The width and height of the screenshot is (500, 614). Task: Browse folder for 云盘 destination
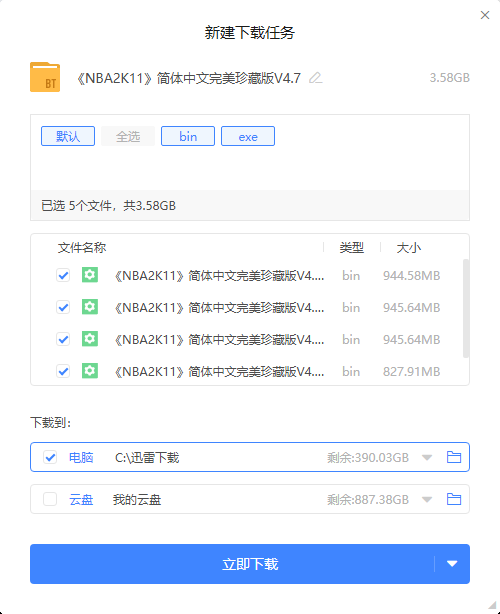click(x=454, y=499)
